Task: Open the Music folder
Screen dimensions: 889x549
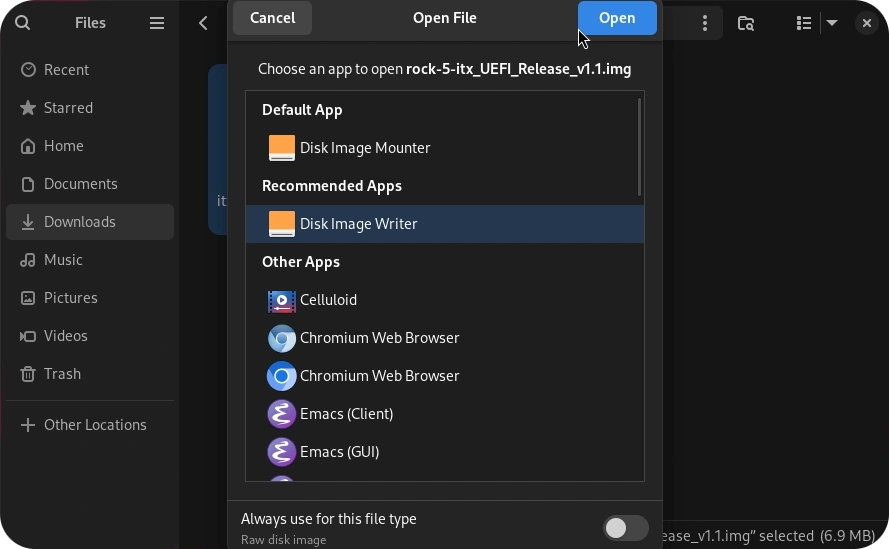Action: coord(90,260)
